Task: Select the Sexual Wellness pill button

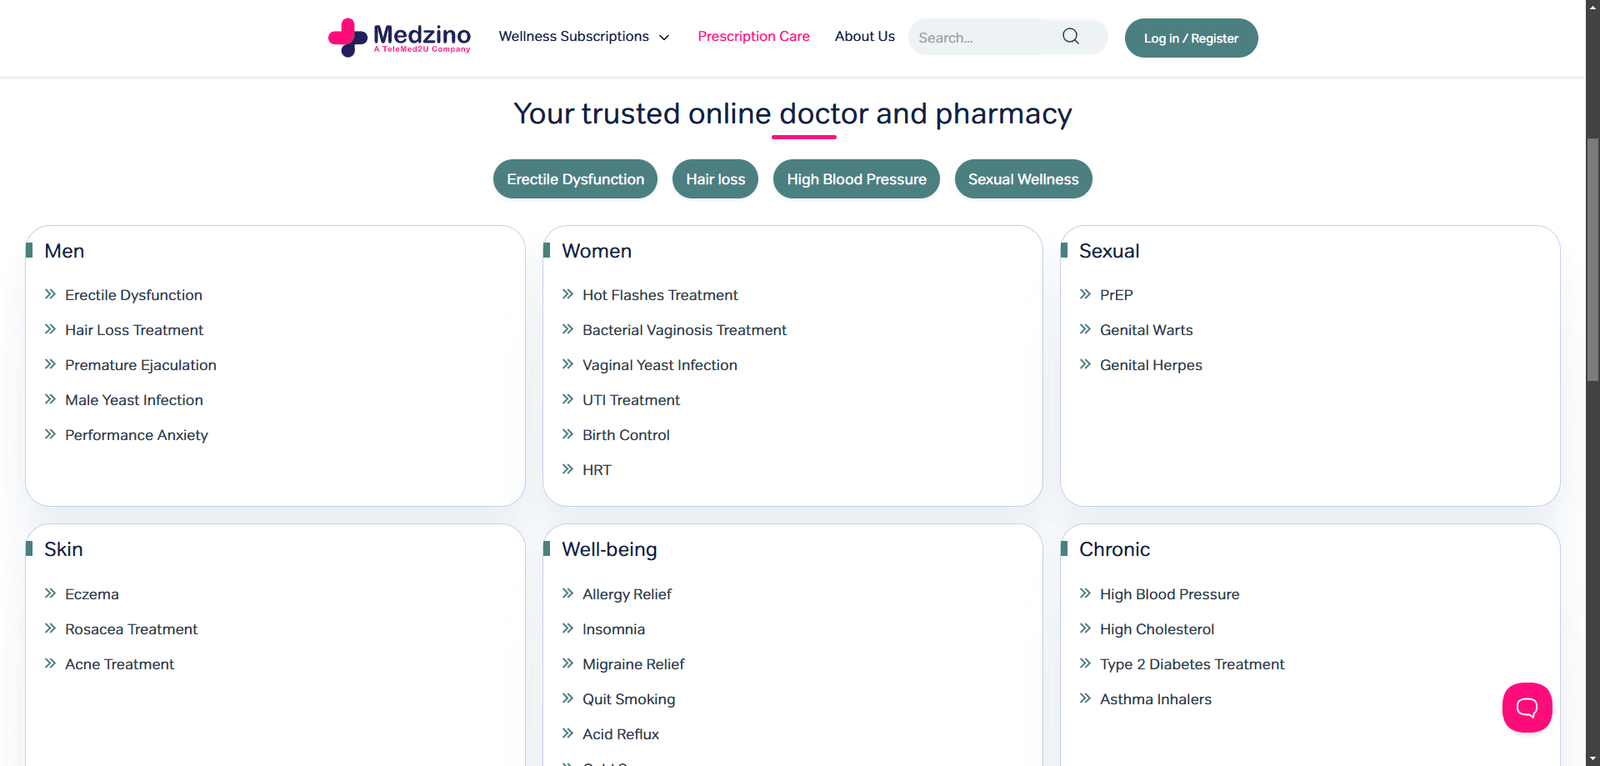Action: (x=1023, y=179)
